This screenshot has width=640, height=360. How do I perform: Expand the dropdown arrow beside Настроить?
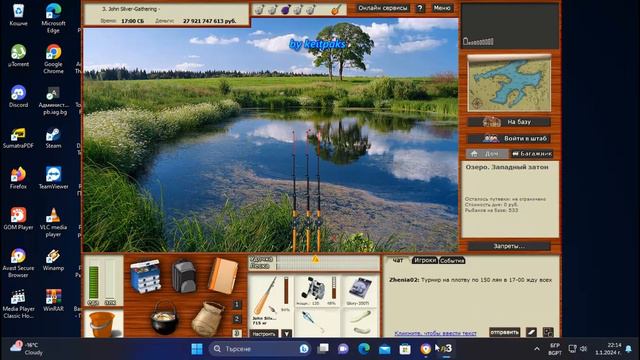click(287, 333)
